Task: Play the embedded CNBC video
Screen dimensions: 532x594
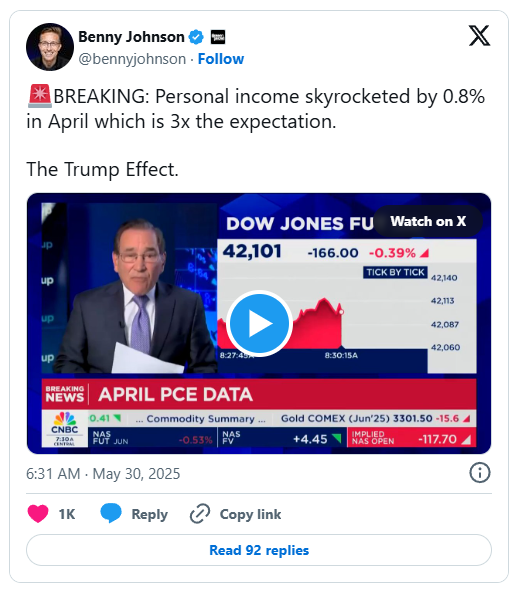Action: coord(259,324)
